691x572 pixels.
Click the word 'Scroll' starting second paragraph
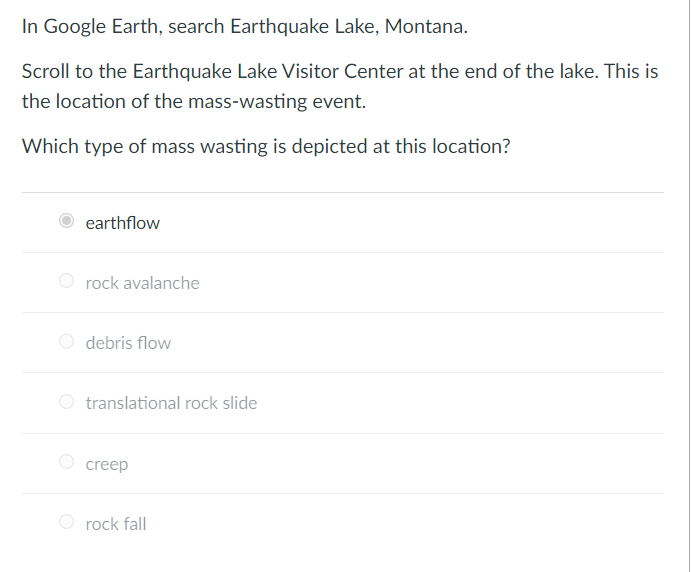point(46,71)
